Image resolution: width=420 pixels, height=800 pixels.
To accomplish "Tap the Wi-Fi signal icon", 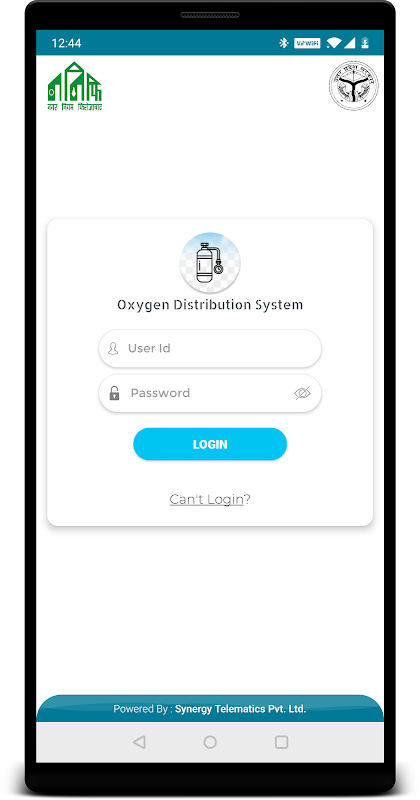I will coord(334,43).
